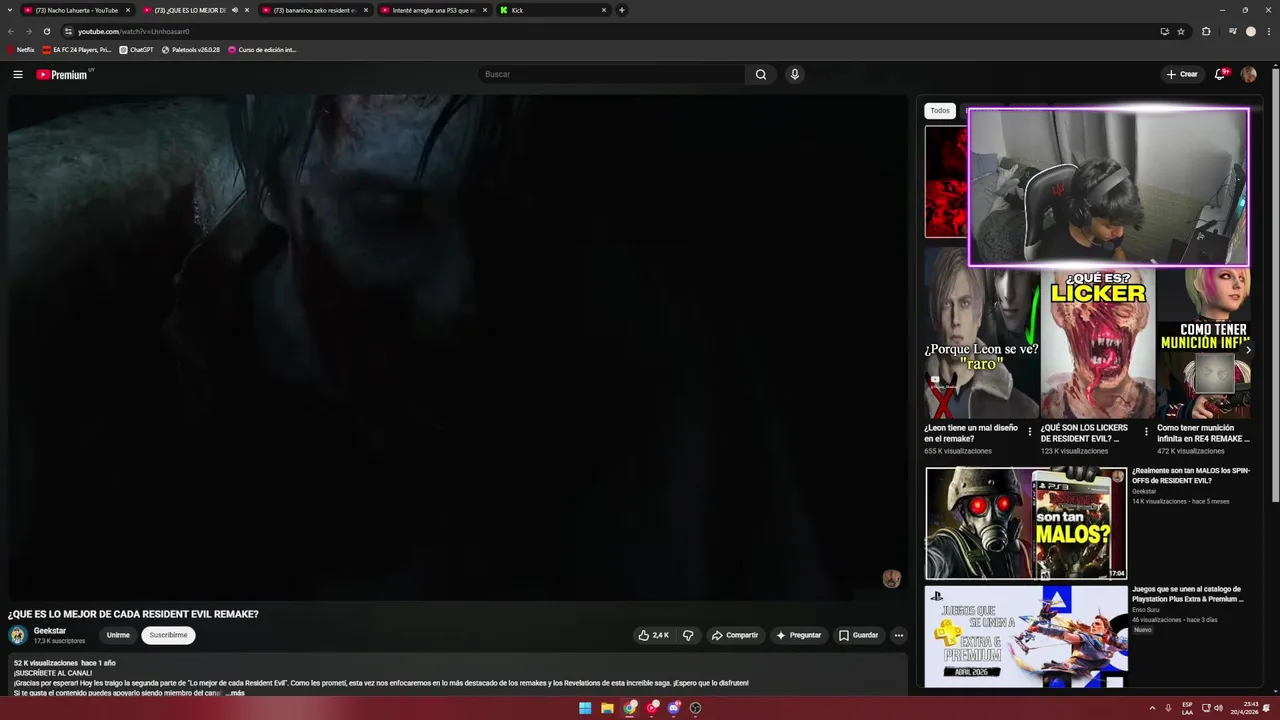Subscribe with the Suscribirme button
Screen dimensions: 1280x720
(x=168, y=635)
